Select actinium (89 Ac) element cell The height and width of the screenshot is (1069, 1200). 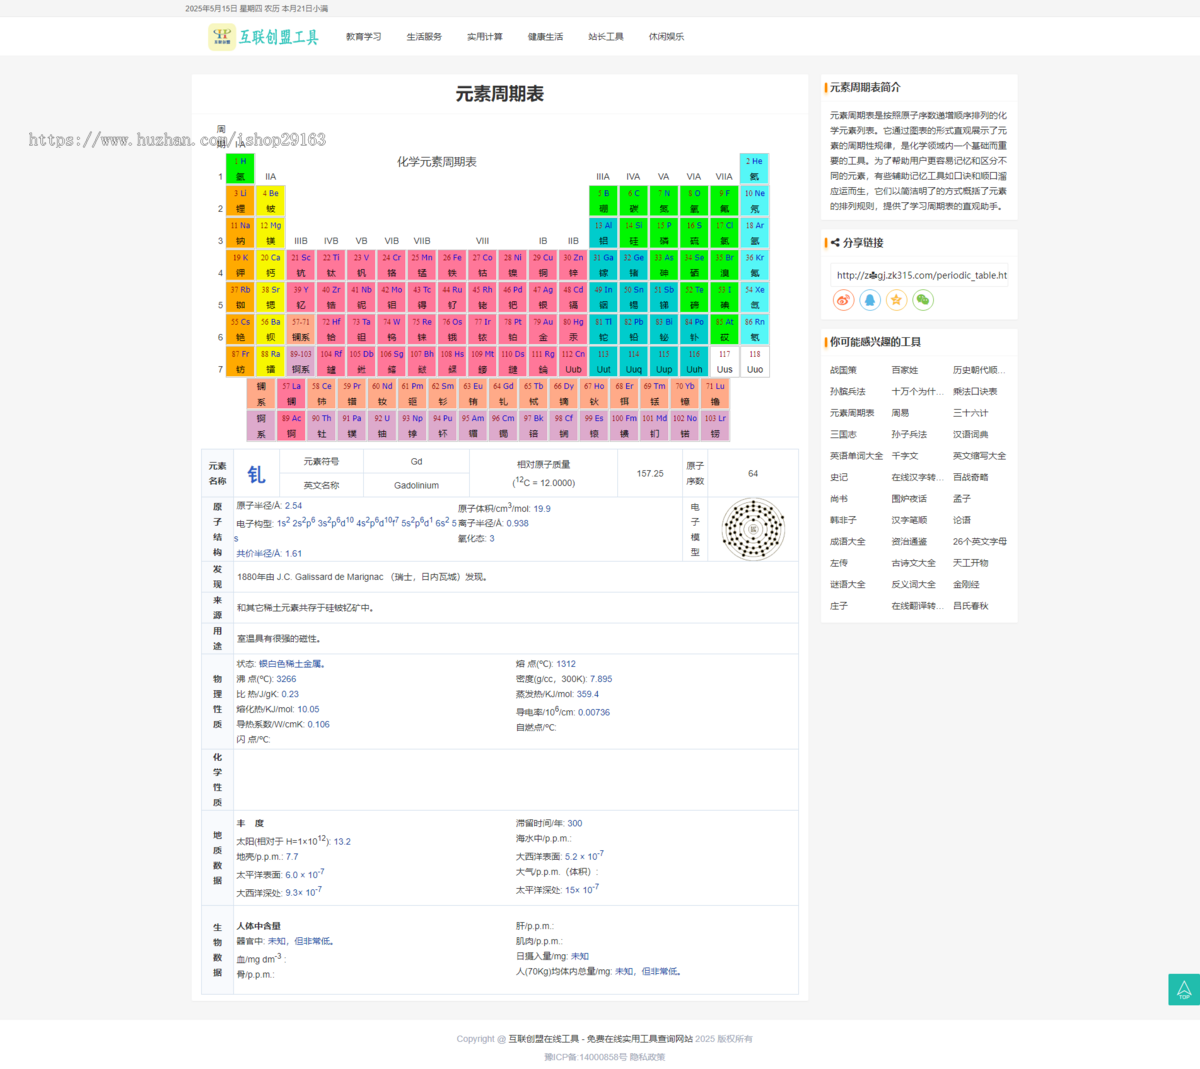(x=291, y=425)
